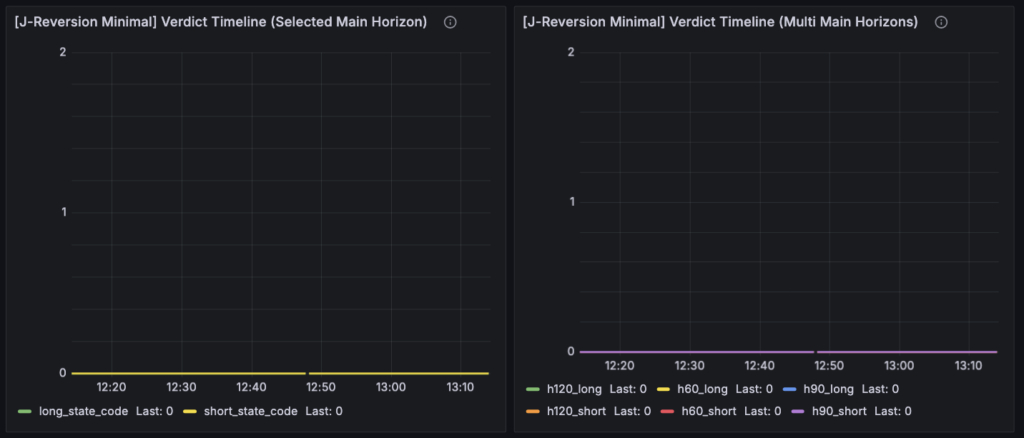Open the Multi Main Horizons panel title menu
The width and height of the screenshot is (1024, 438).
720,22
